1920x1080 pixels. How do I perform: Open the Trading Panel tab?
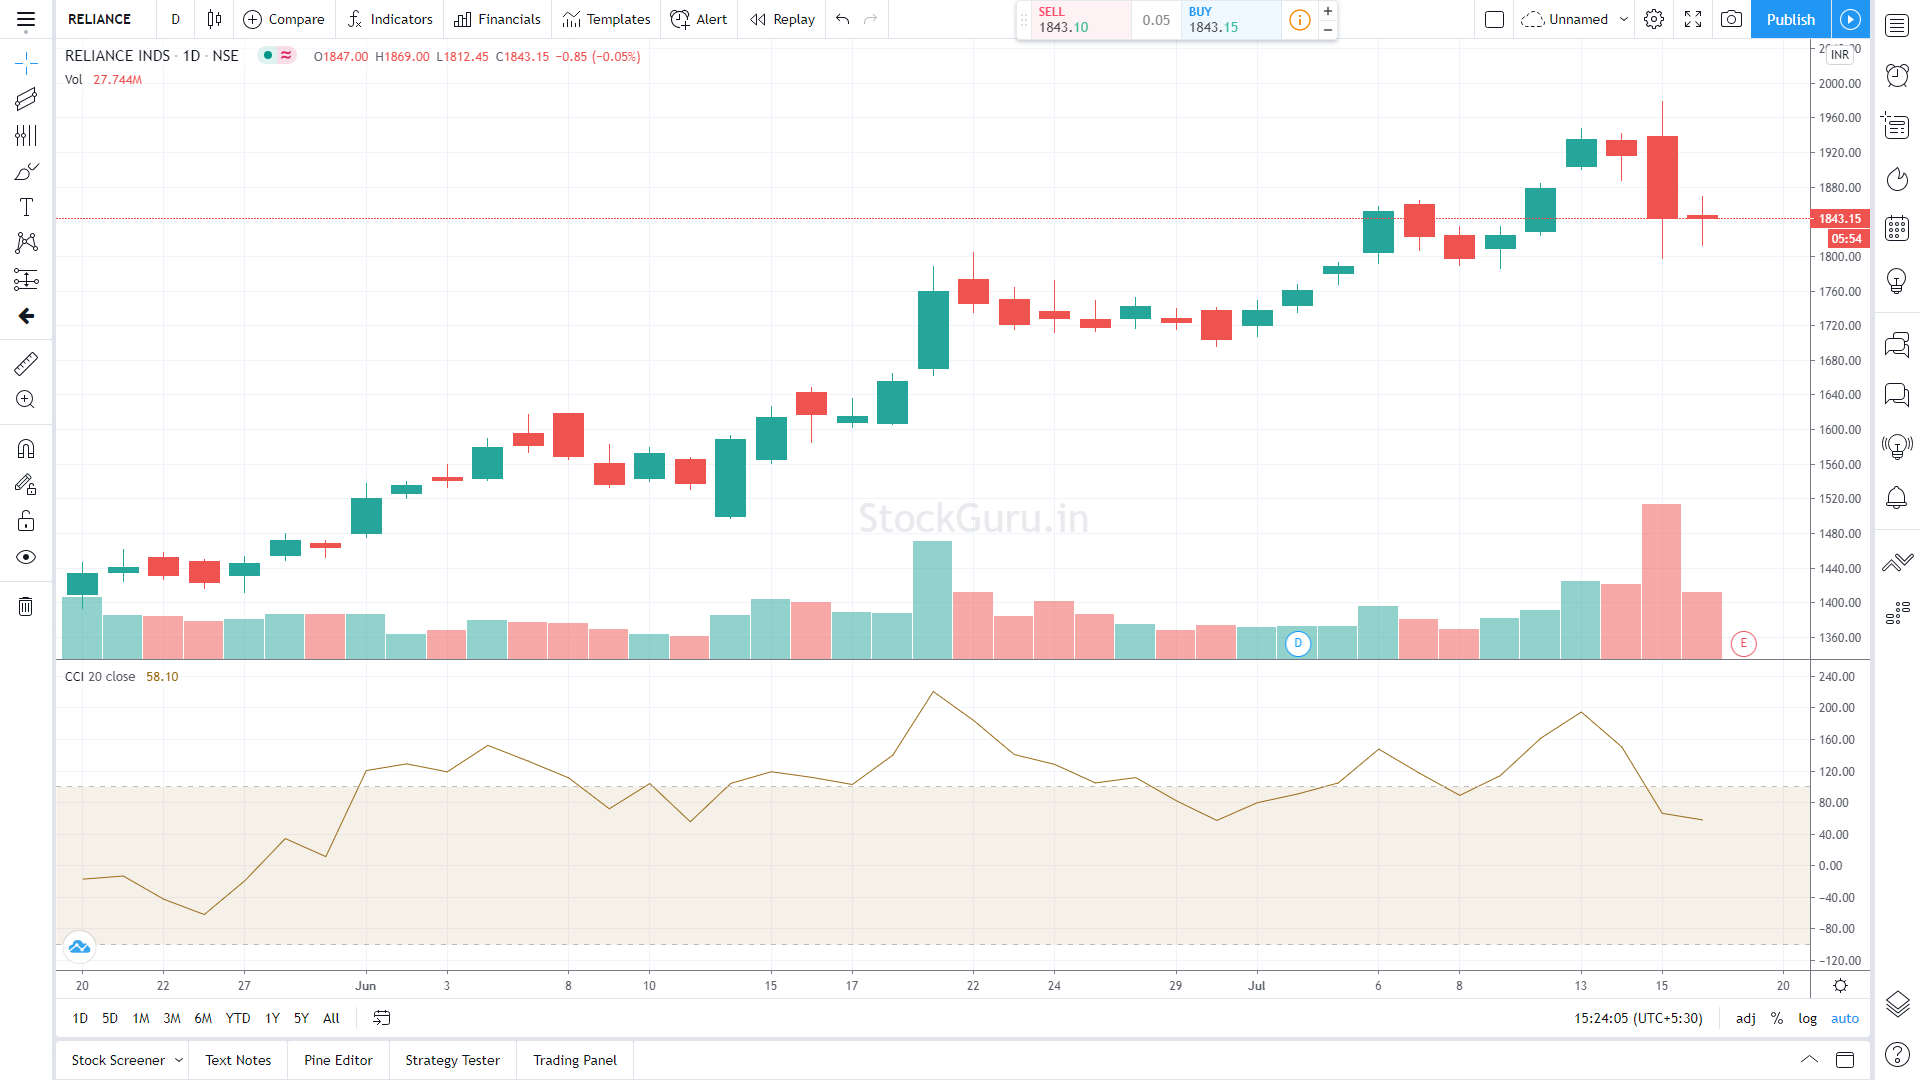[575, 1060]
